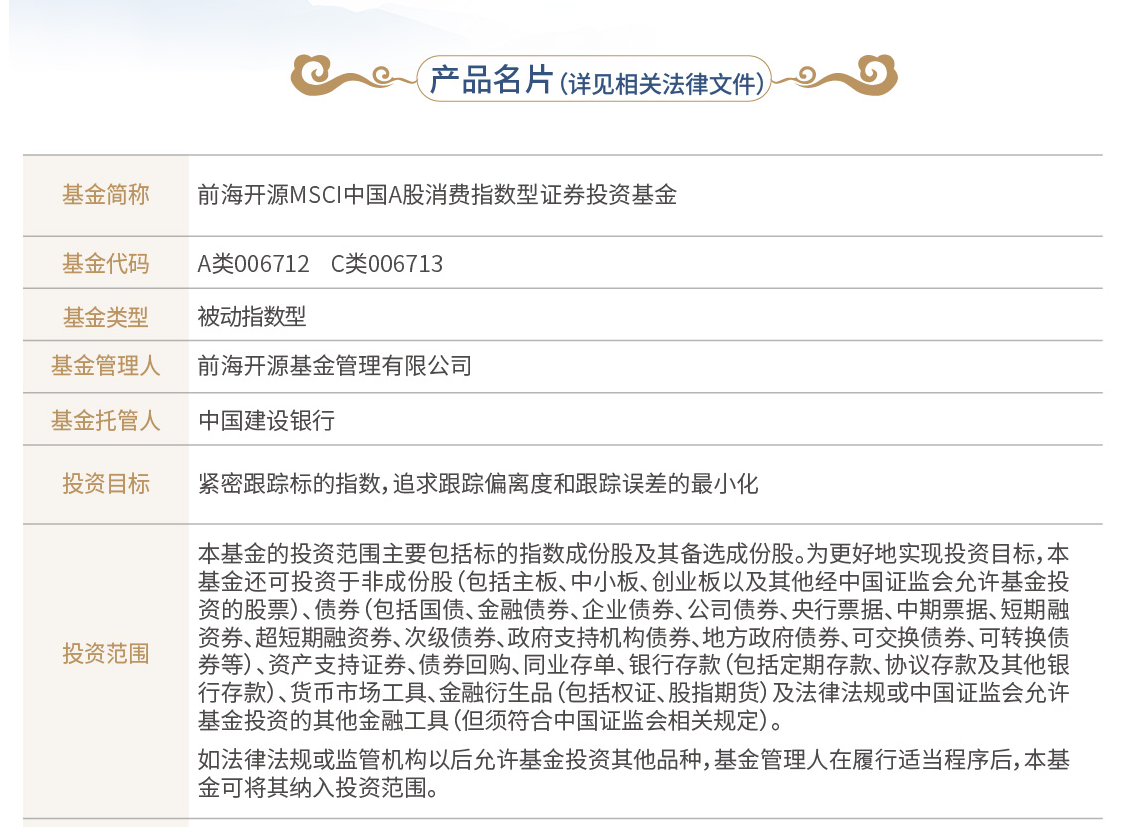Click the 紧密跟踪标的指数 investment objective text
This screenshot has height=827, width=1121.
tap(478, 484)
